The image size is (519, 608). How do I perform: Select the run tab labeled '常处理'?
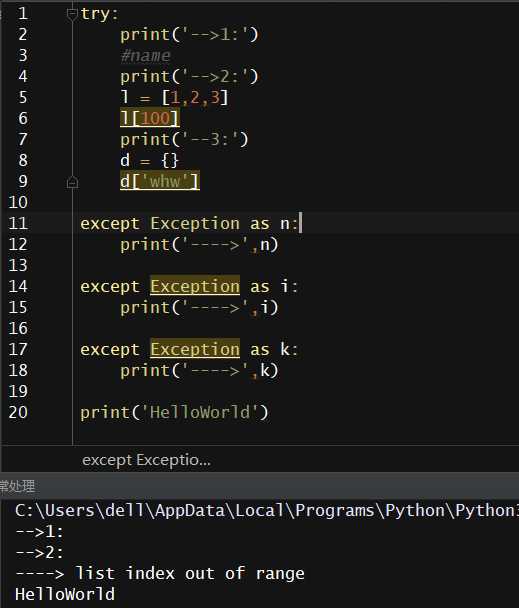pyautogui.click(x=17, y=487)
